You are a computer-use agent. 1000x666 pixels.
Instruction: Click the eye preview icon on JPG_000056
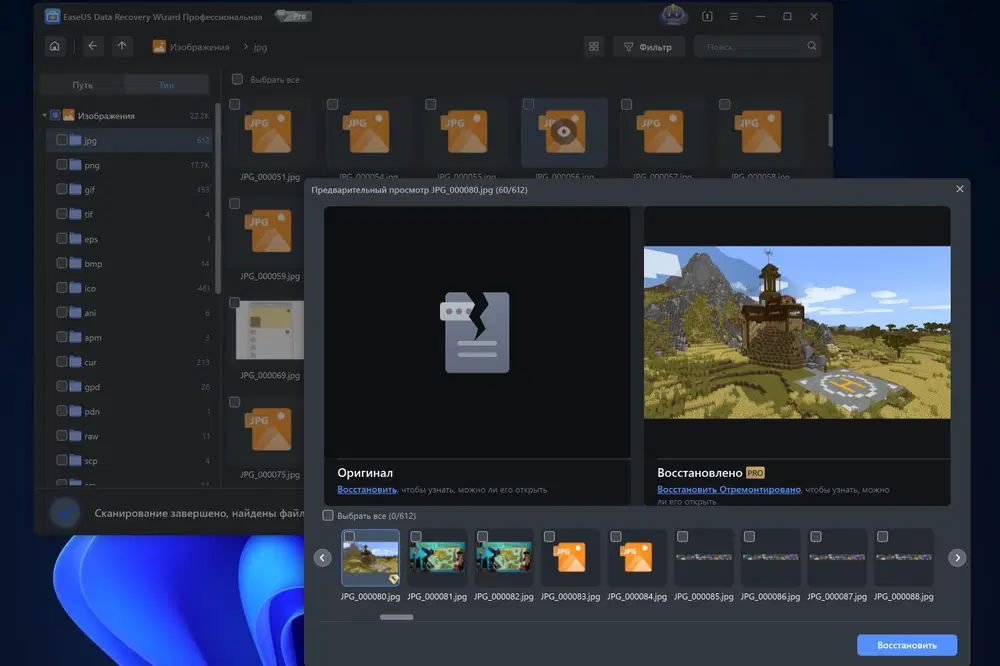[564, 130]
